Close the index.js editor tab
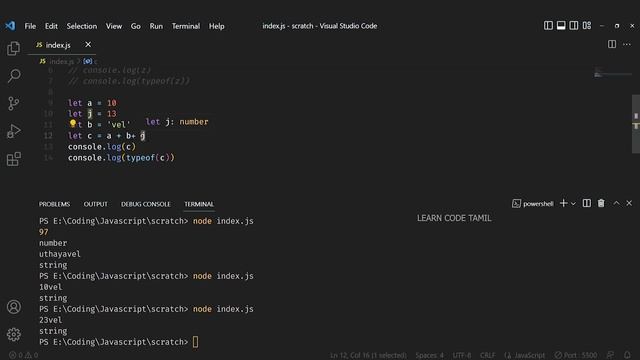 [88, 44]
